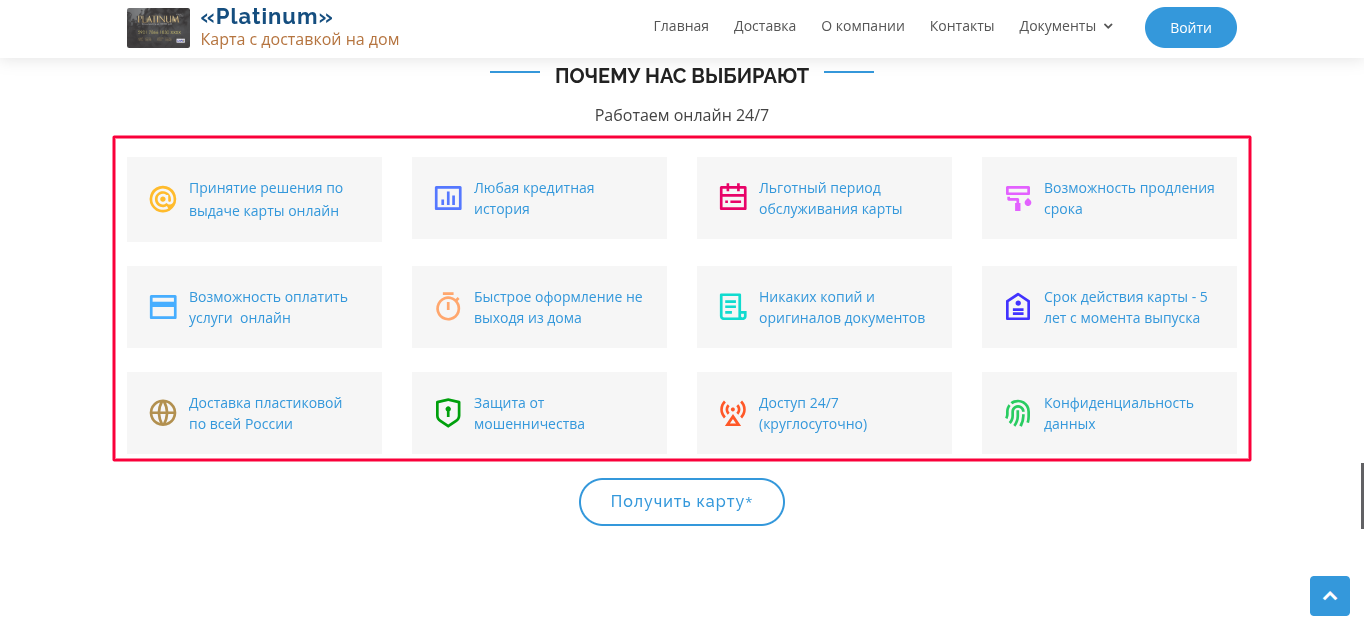1364x630 pixels.
Task: Click 'Защита от мошенничества' text
Action: [529, 413]
